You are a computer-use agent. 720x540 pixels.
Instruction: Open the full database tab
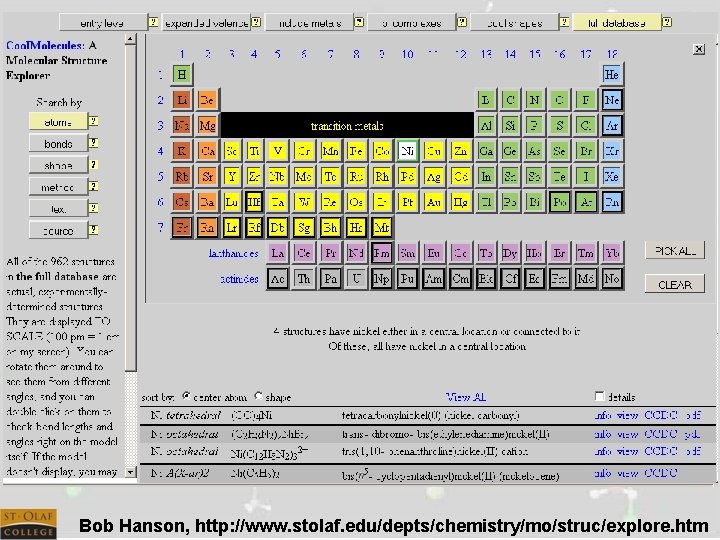coord(617,22)
